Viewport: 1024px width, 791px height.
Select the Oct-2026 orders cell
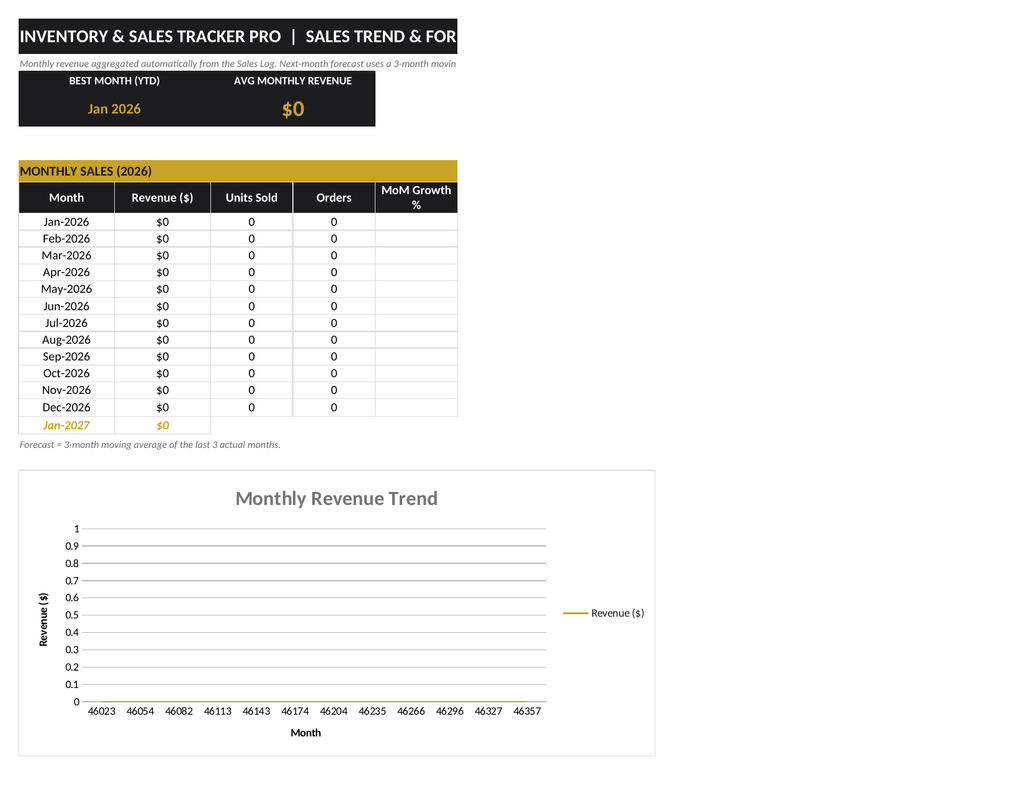[334, 374]
